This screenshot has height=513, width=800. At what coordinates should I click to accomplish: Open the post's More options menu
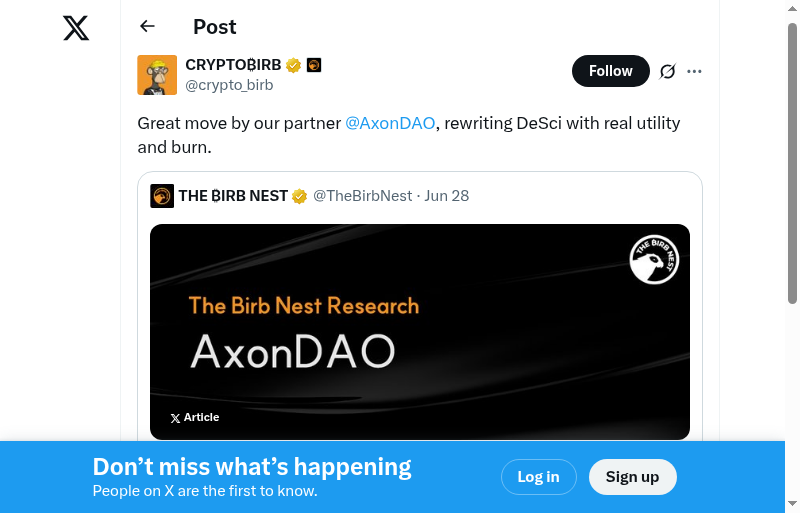pyautogui.click(x=695, y=71)
